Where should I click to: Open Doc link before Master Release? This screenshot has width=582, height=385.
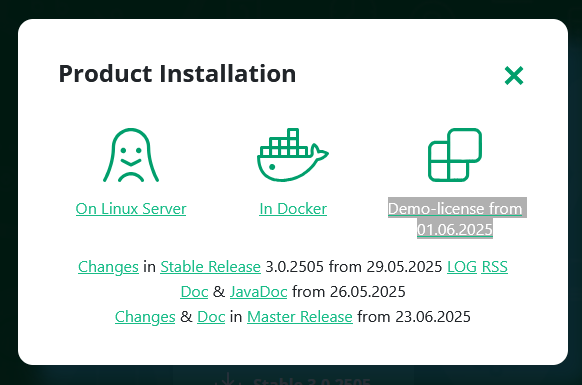click(x=211, y=317)
